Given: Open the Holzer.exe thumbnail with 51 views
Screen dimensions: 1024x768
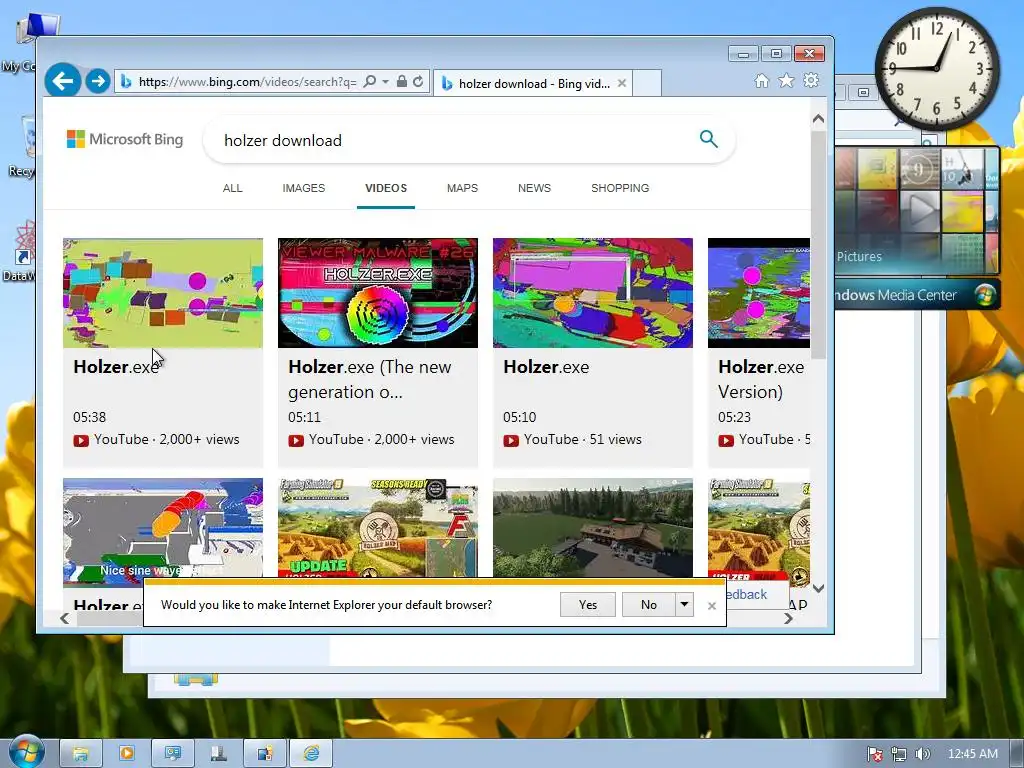Looking at the screenshot, I should (592, 293).
